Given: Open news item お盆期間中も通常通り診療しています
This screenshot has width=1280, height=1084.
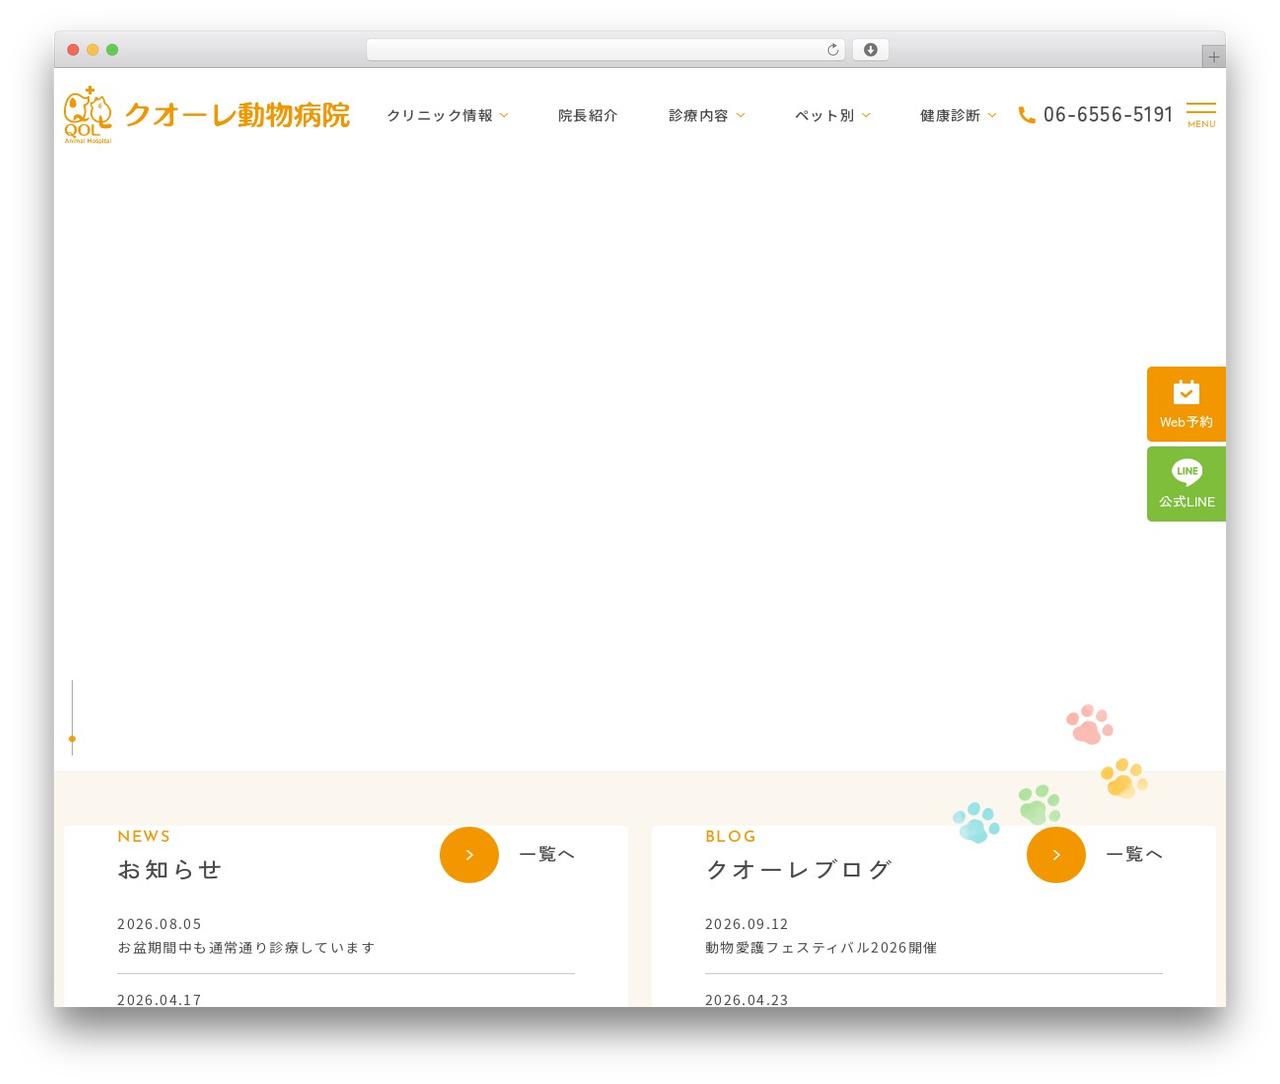Looking at the screenshot, I should 246,948.
